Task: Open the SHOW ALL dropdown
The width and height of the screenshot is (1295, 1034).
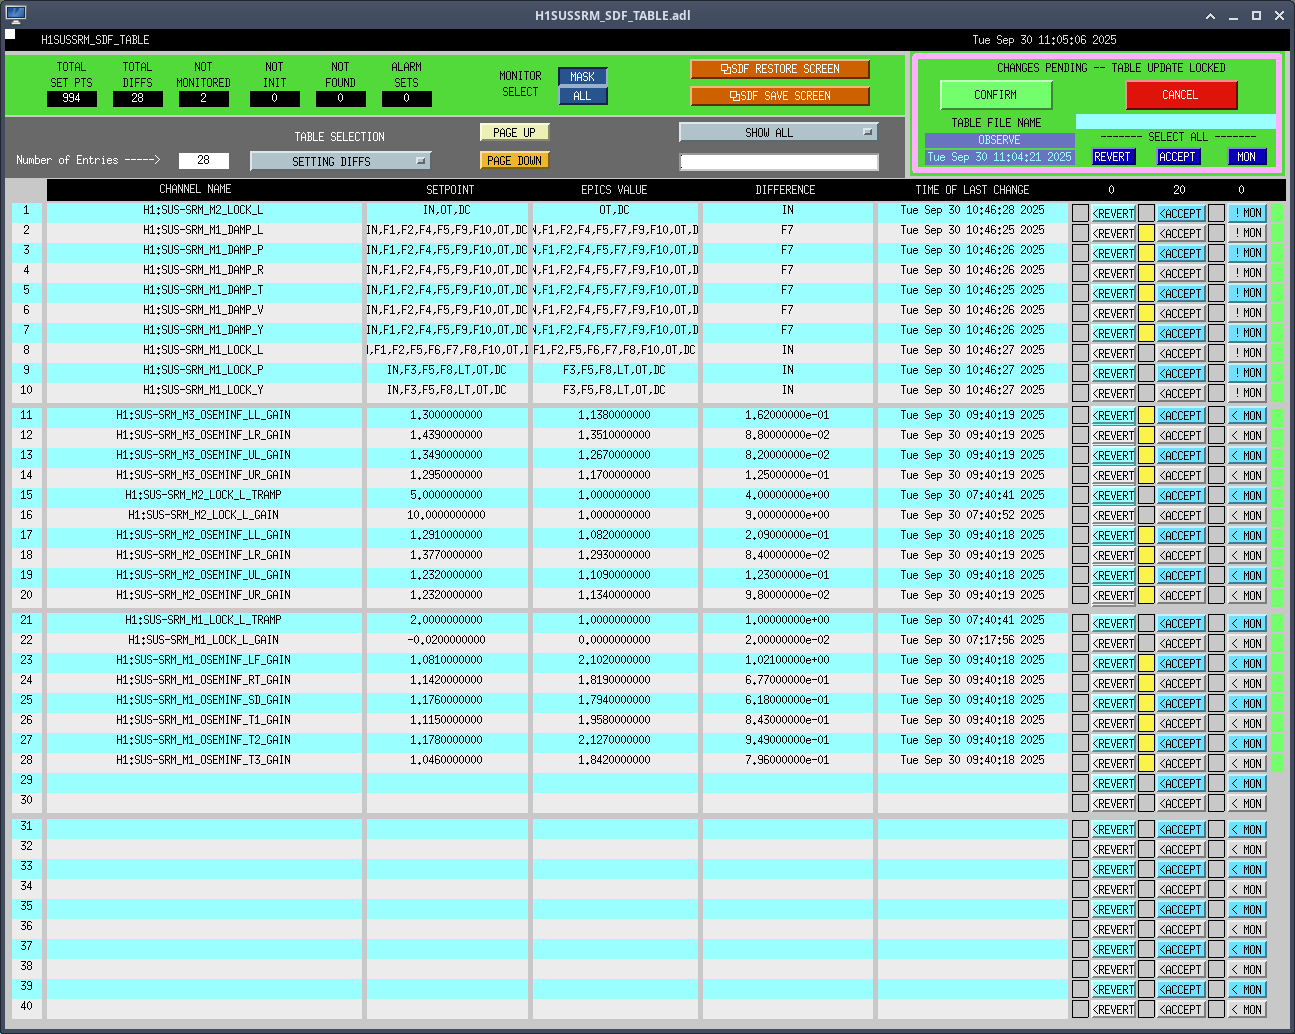Action: 778,132
